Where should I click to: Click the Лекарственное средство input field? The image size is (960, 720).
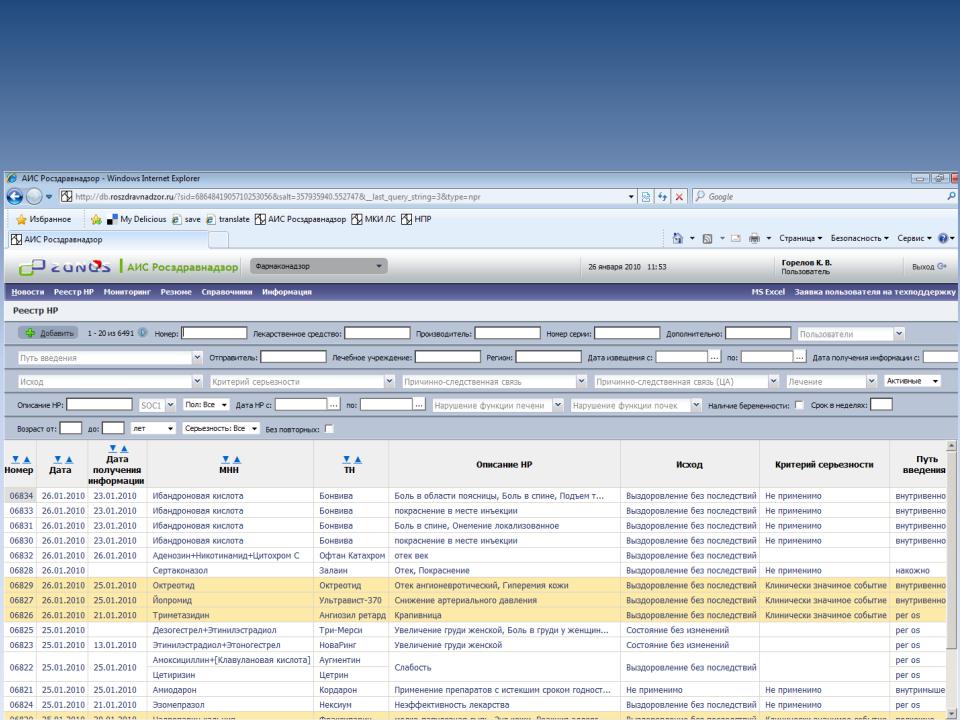click(377, 333)
